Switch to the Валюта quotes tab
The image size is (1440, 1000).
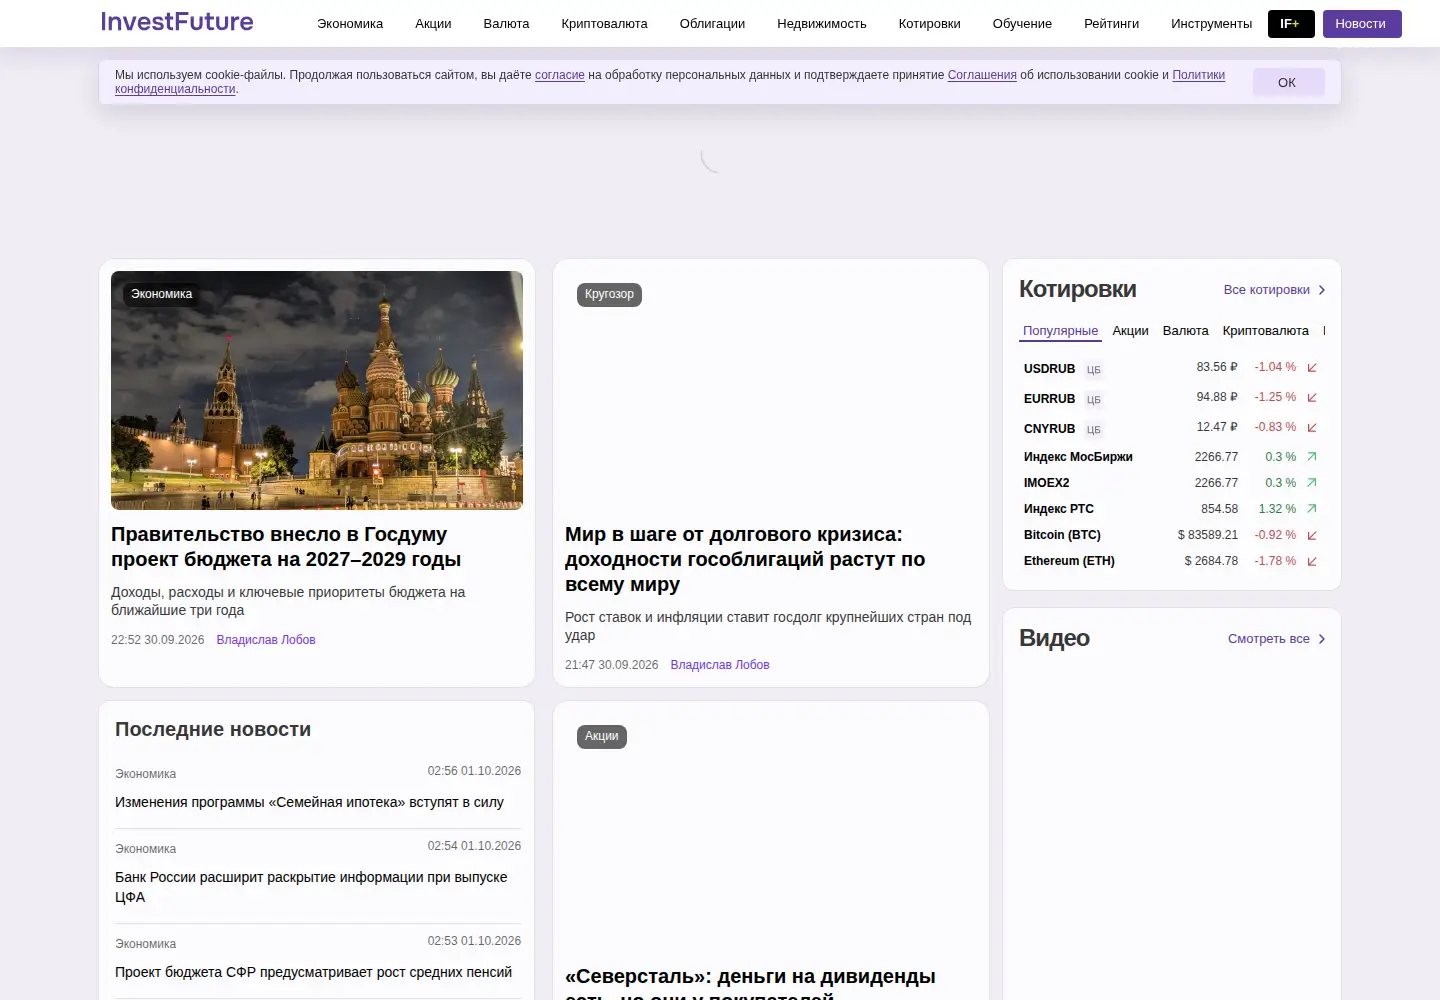tap(1185, 331)
